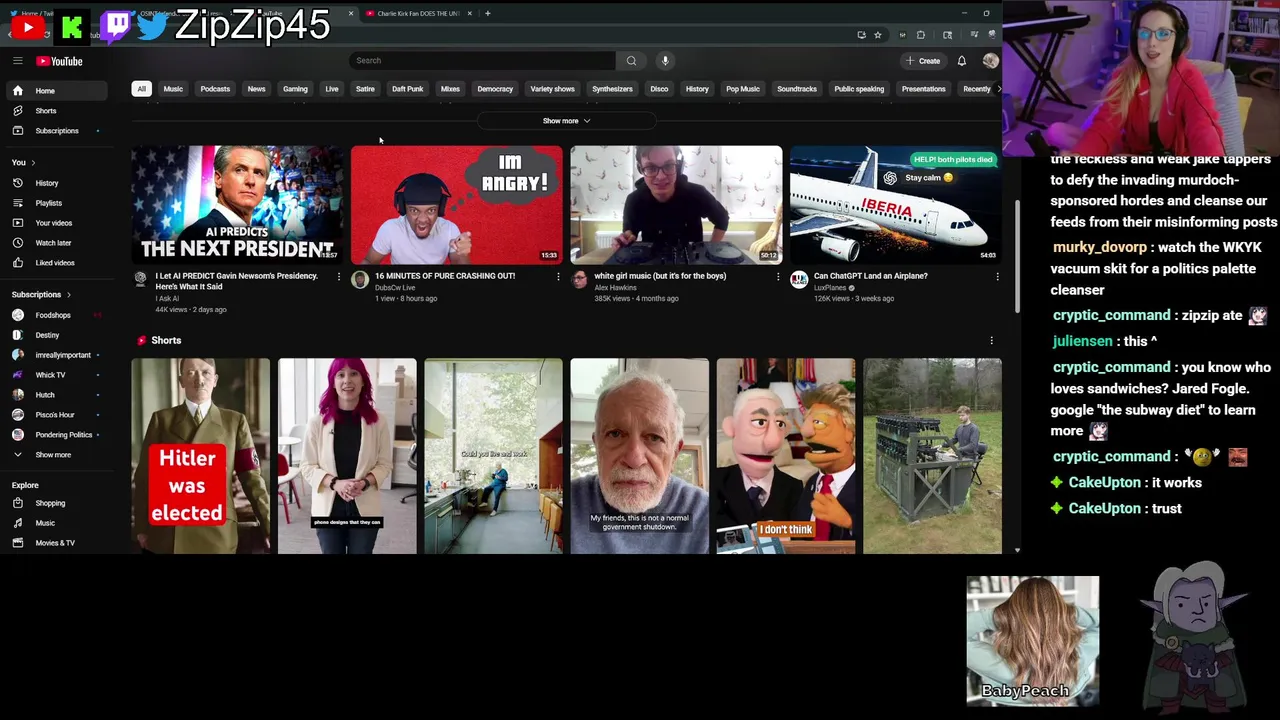The height and width of the screenshot is (720, 1280).
Task: Expand the You section chevron
Action: coord(33,163)
